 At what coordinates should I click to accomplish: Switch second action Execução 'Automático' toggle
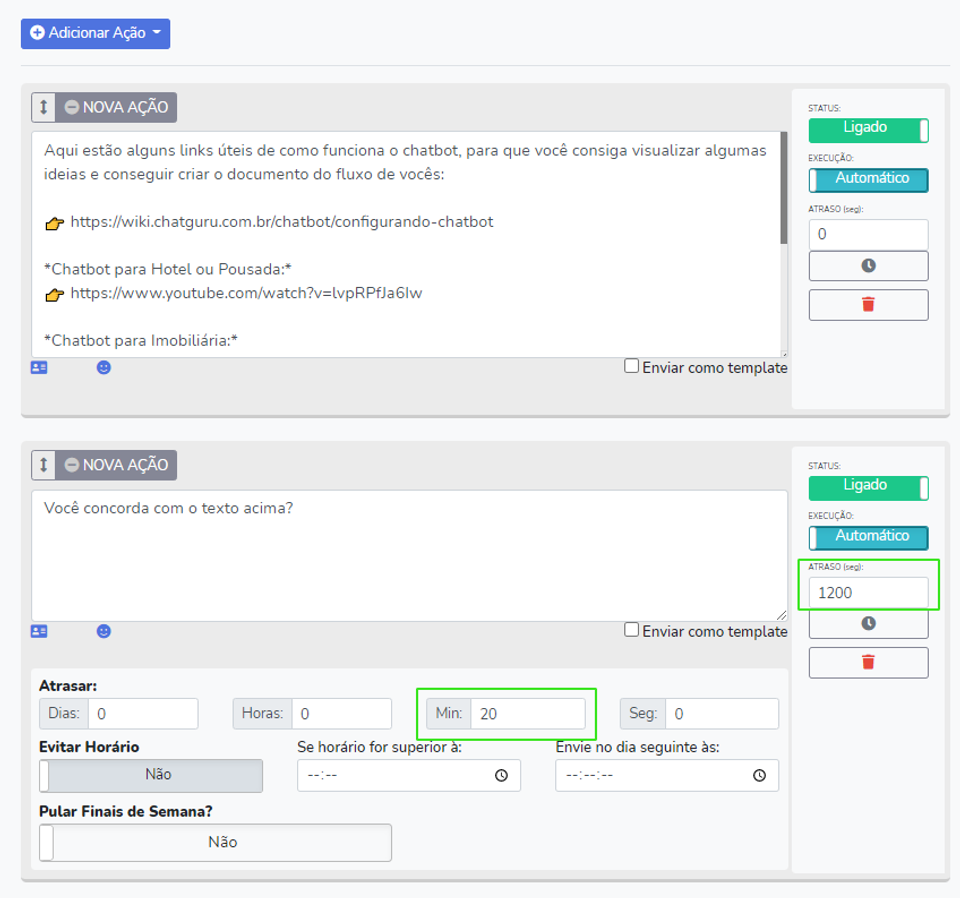[x=868, y=537]
